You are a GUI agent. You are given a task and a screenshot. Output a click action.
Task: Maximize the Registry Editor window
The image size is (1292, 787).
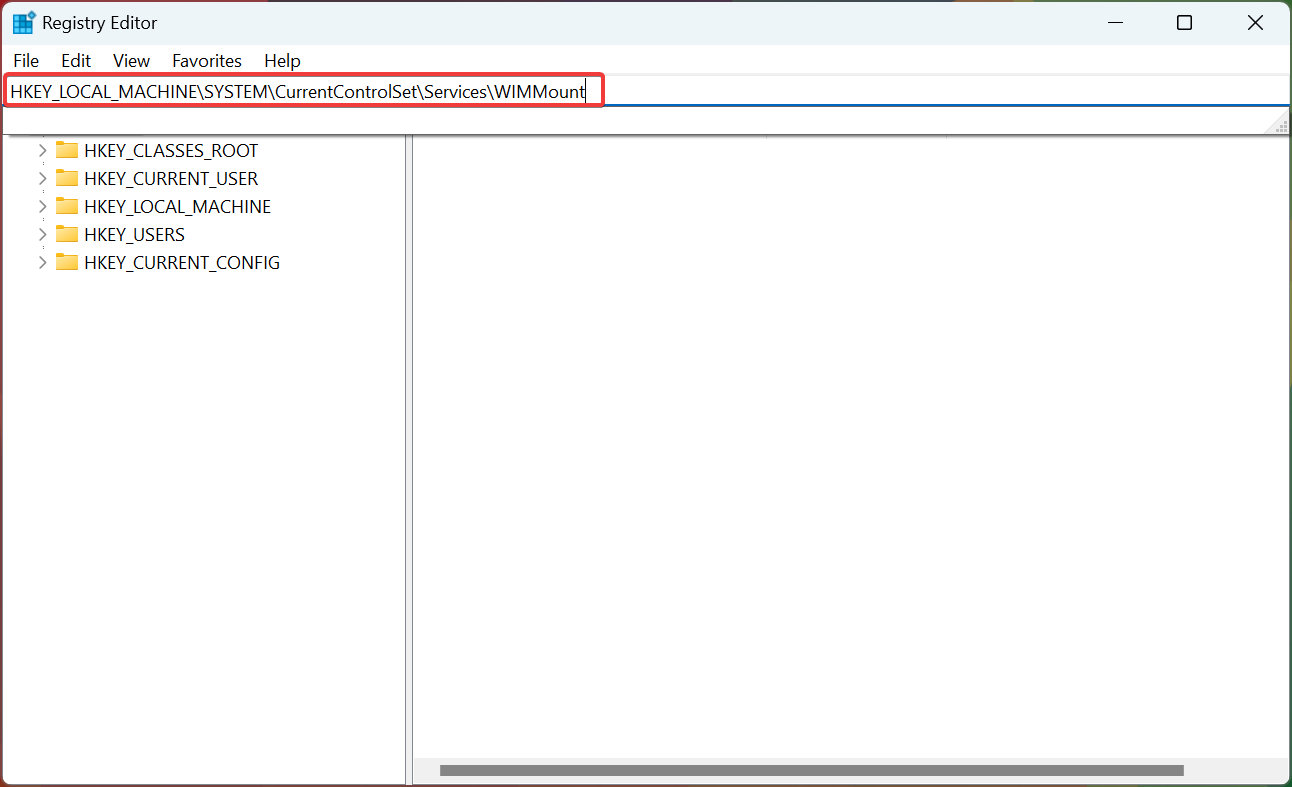point(1184,23)
